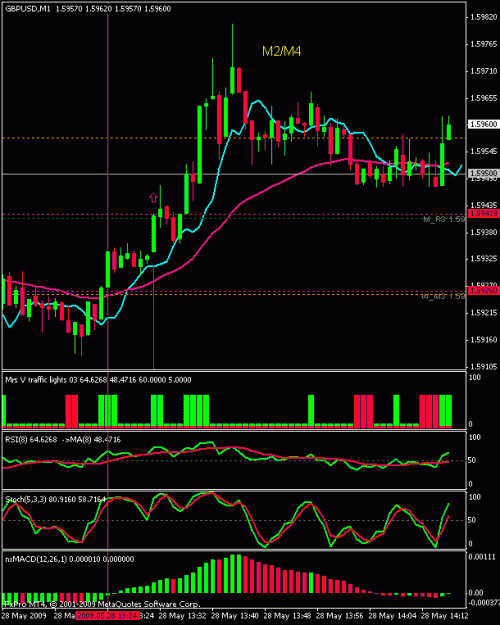The width and height of the screenshot is (500, 625).
Task: Select the Stoch(5,3,3) indicator label
Action: (x=55, y=499)
